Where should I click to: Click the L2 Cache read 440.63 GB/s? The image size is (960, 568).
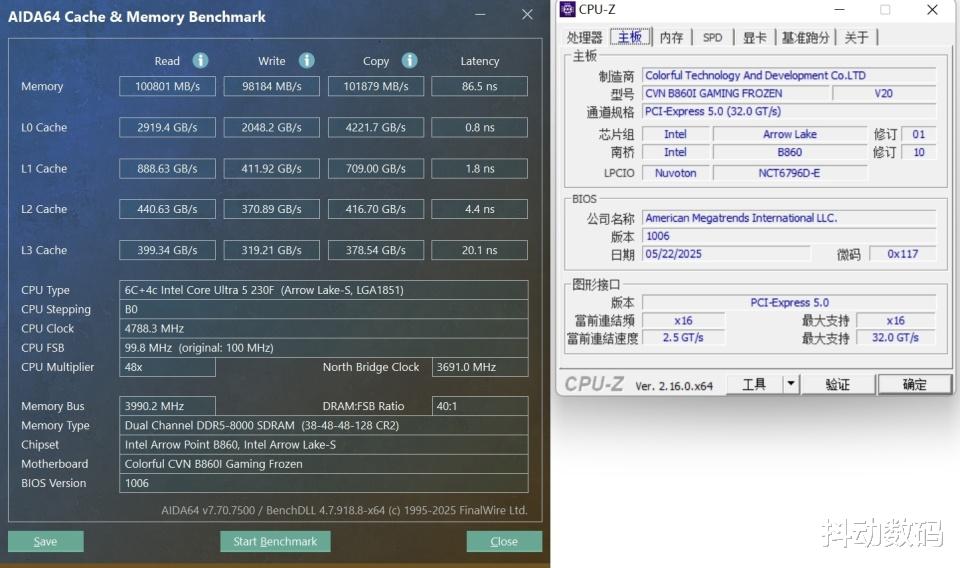click(167, 209)
